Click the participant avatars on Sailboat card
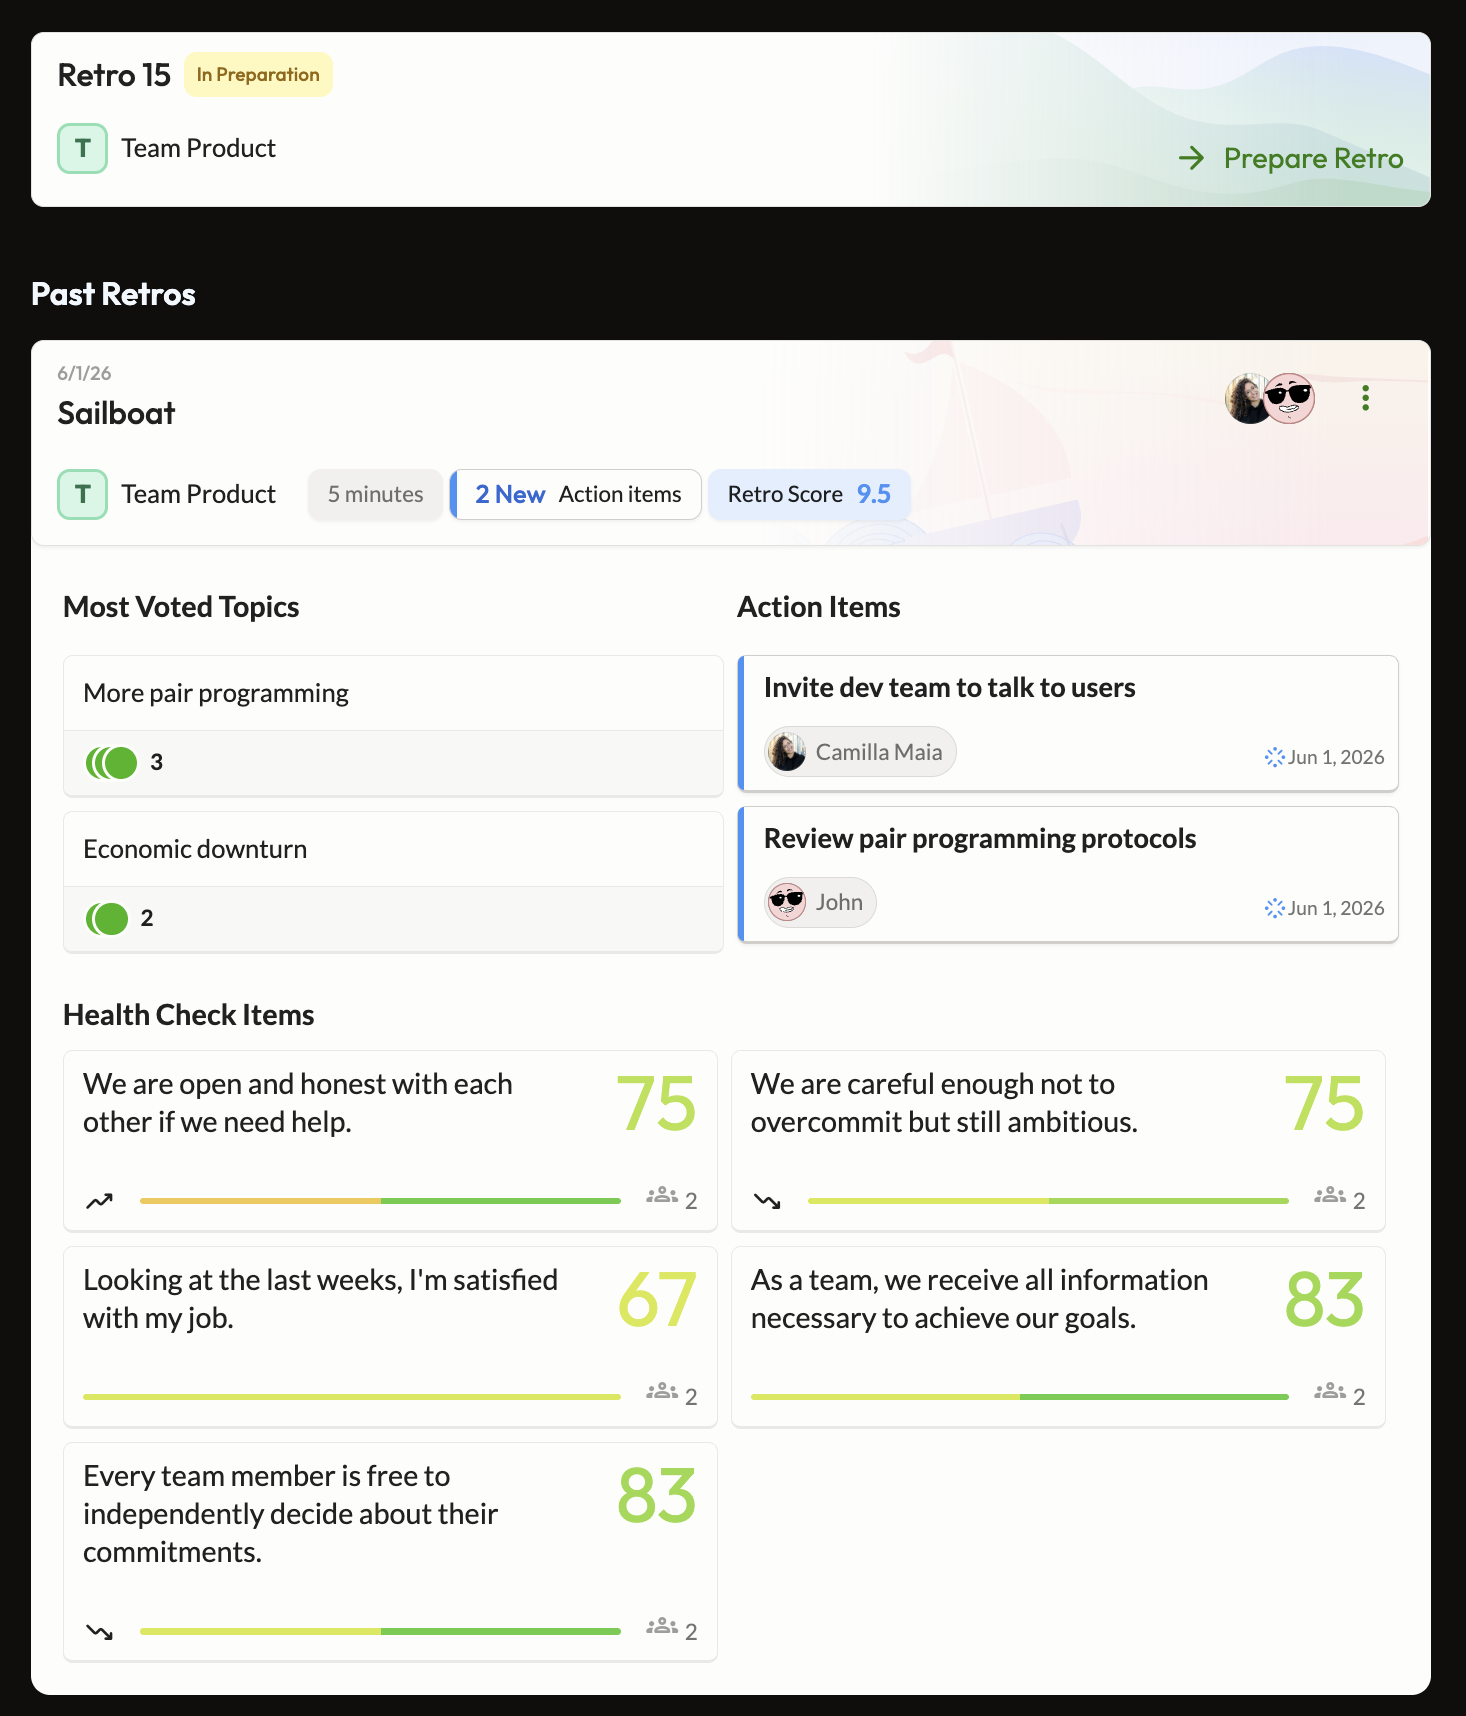1466x1716 pixels. pos(1270,398)
